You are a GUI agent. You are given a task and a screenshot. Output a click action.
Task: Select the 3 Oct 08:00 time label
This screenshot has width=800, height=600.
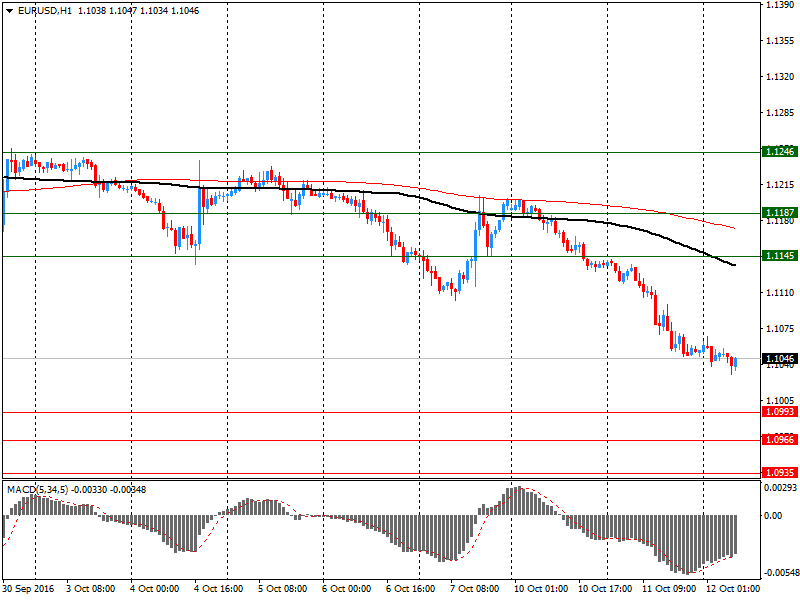(x=91, y=589)
